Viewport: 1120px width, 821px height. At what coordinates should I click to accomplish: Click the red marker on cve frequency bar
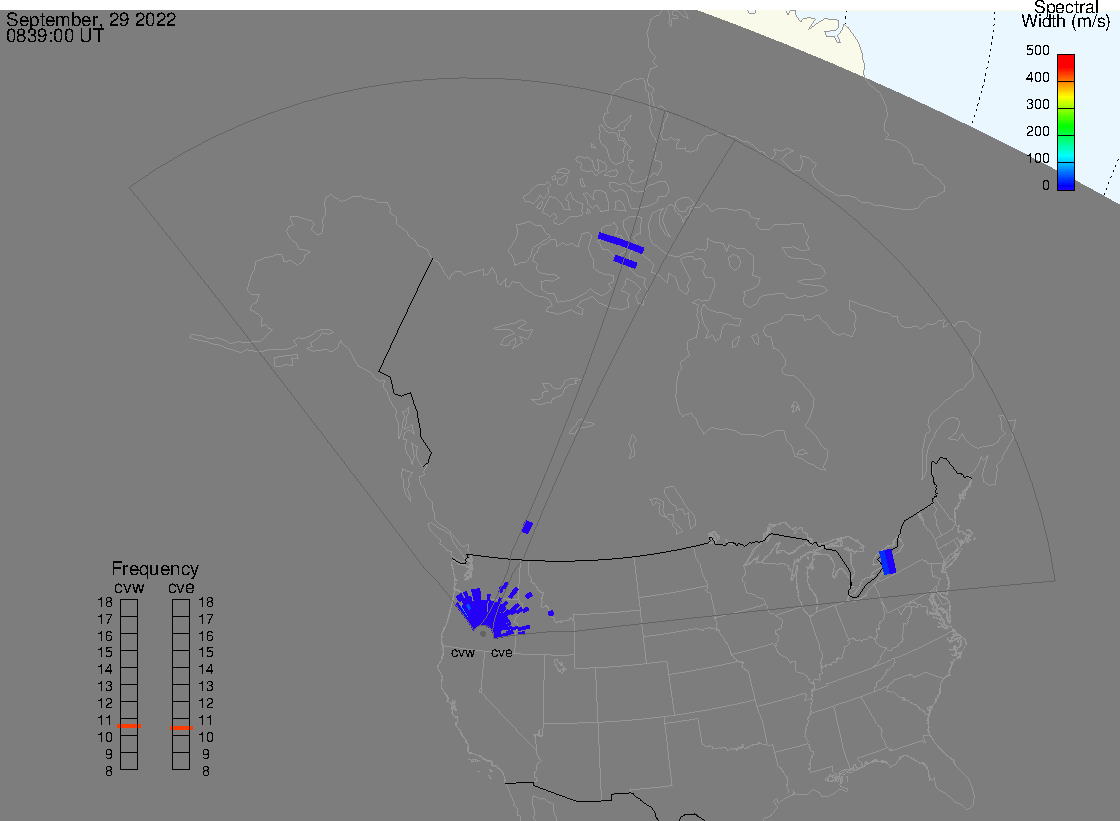pyautogui.click(x=181, y=728)
